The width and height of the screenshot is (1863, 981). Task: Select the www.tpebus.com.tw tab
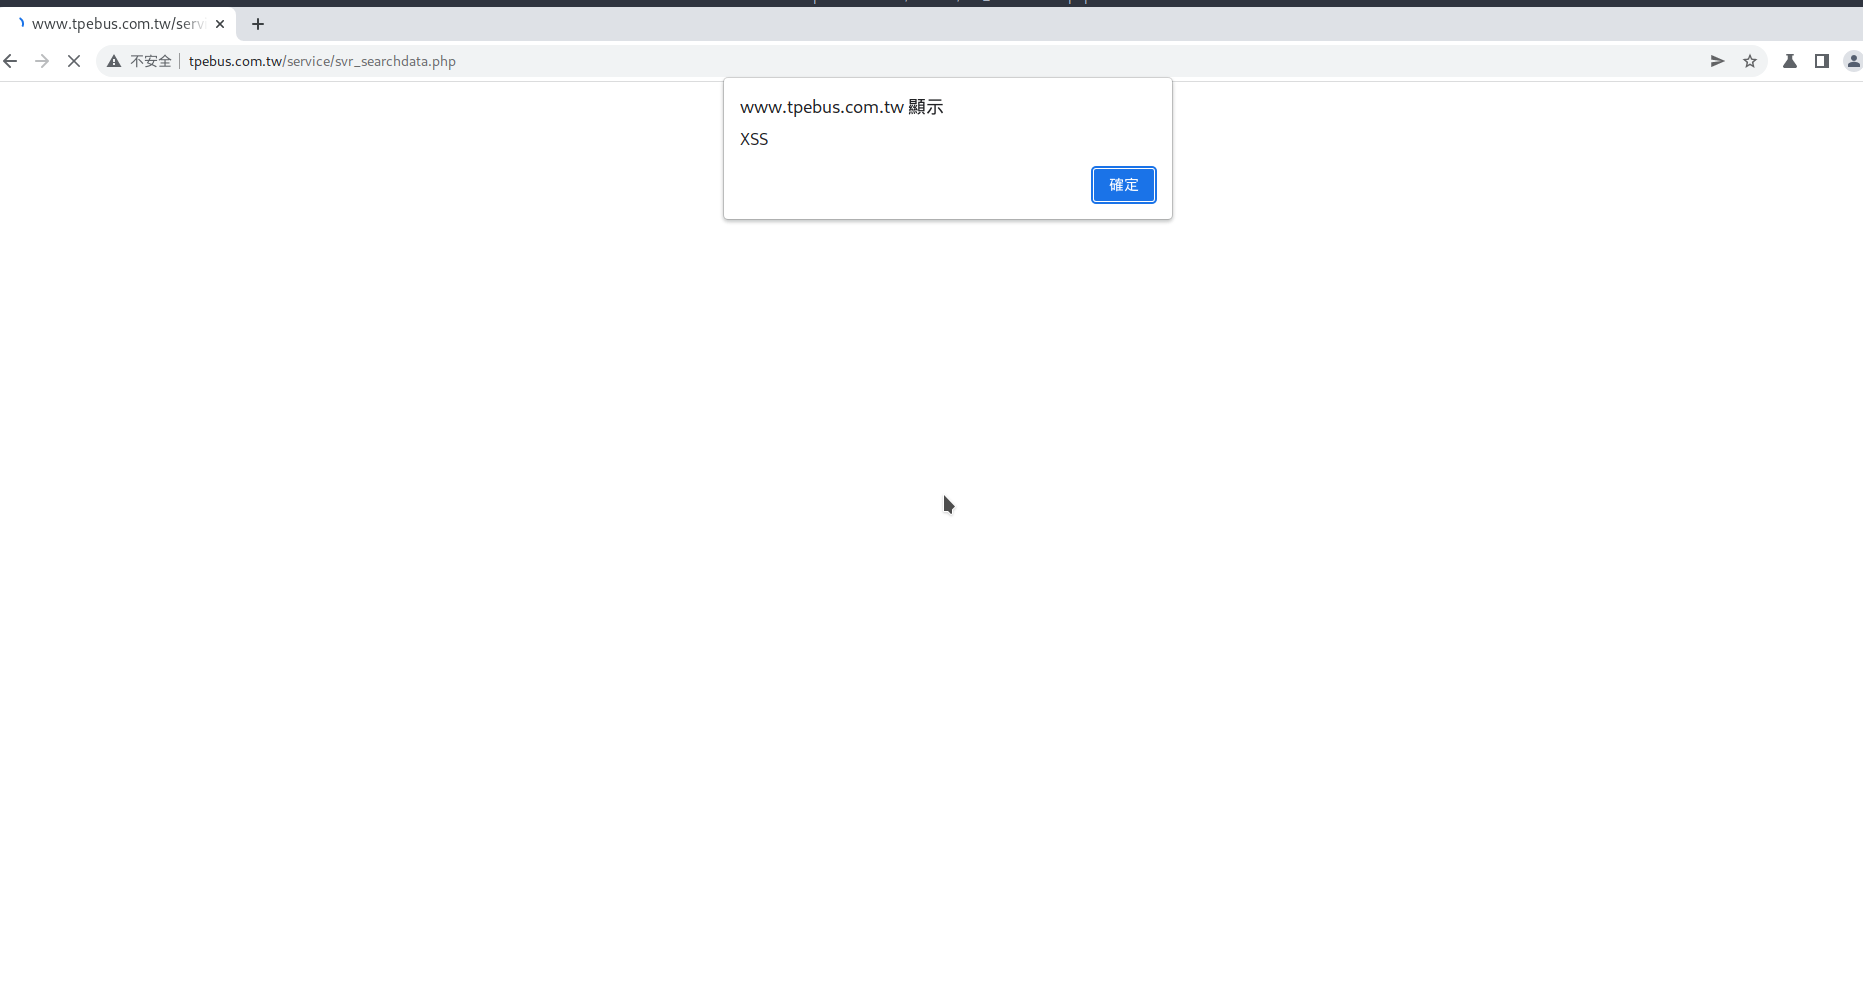click(118, 24)
